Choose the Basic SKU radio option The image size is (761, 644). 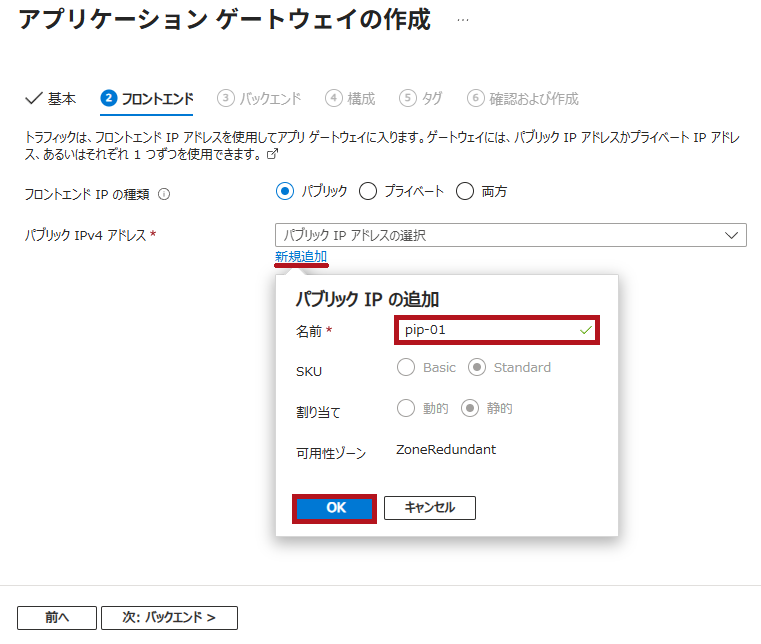[x=406, y=367]
